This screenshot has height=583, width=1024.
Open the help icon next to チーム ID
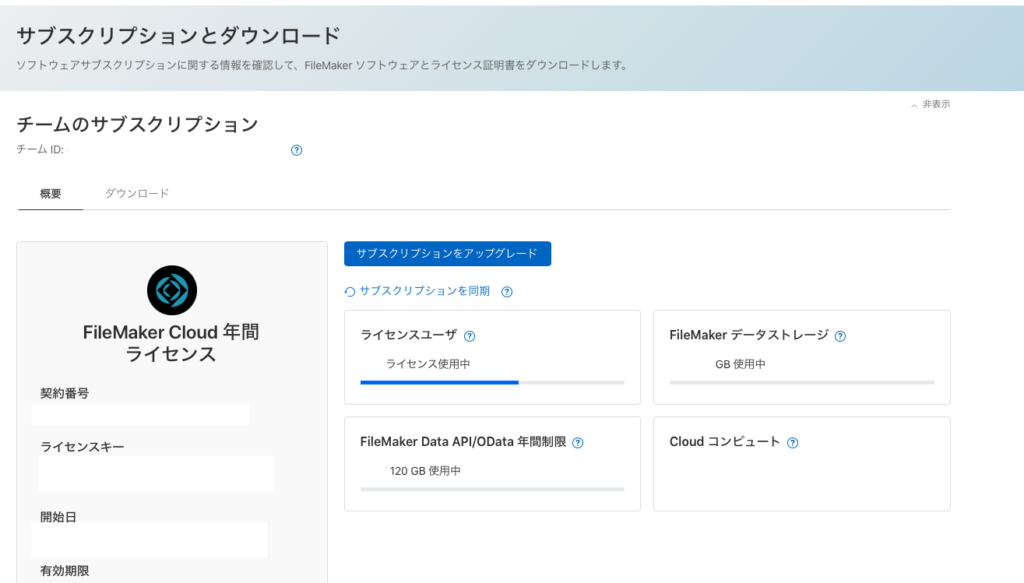point(295,150)
